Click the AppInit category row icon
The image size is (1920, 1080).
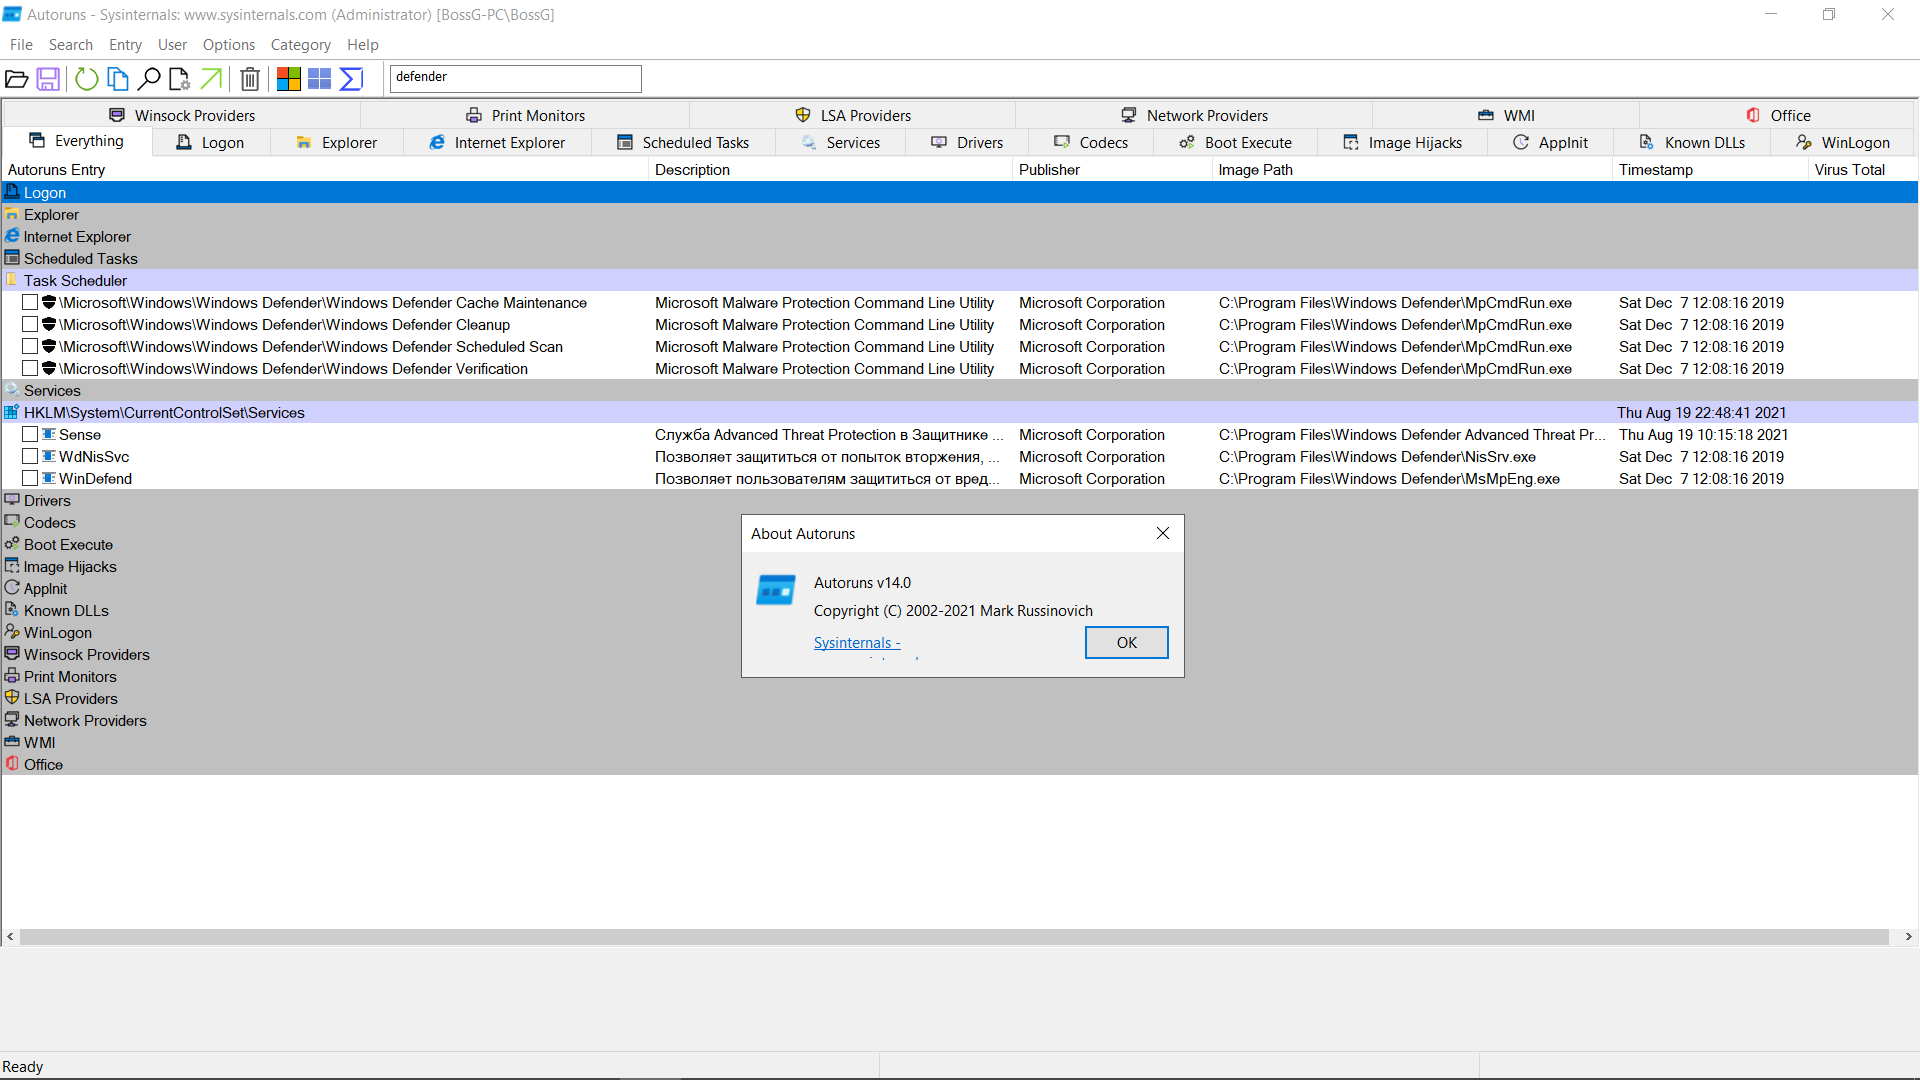(12, 588)
